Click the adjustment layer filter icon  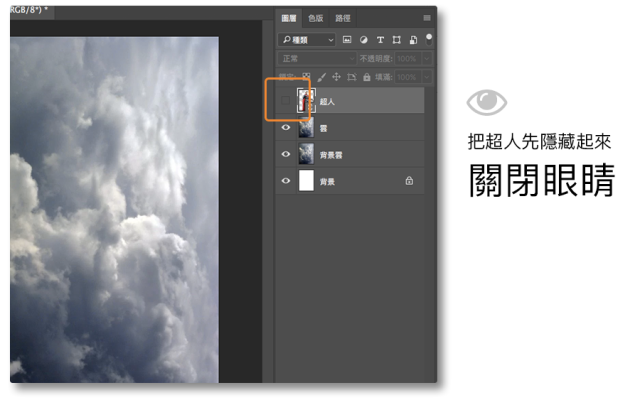[364, 39]
